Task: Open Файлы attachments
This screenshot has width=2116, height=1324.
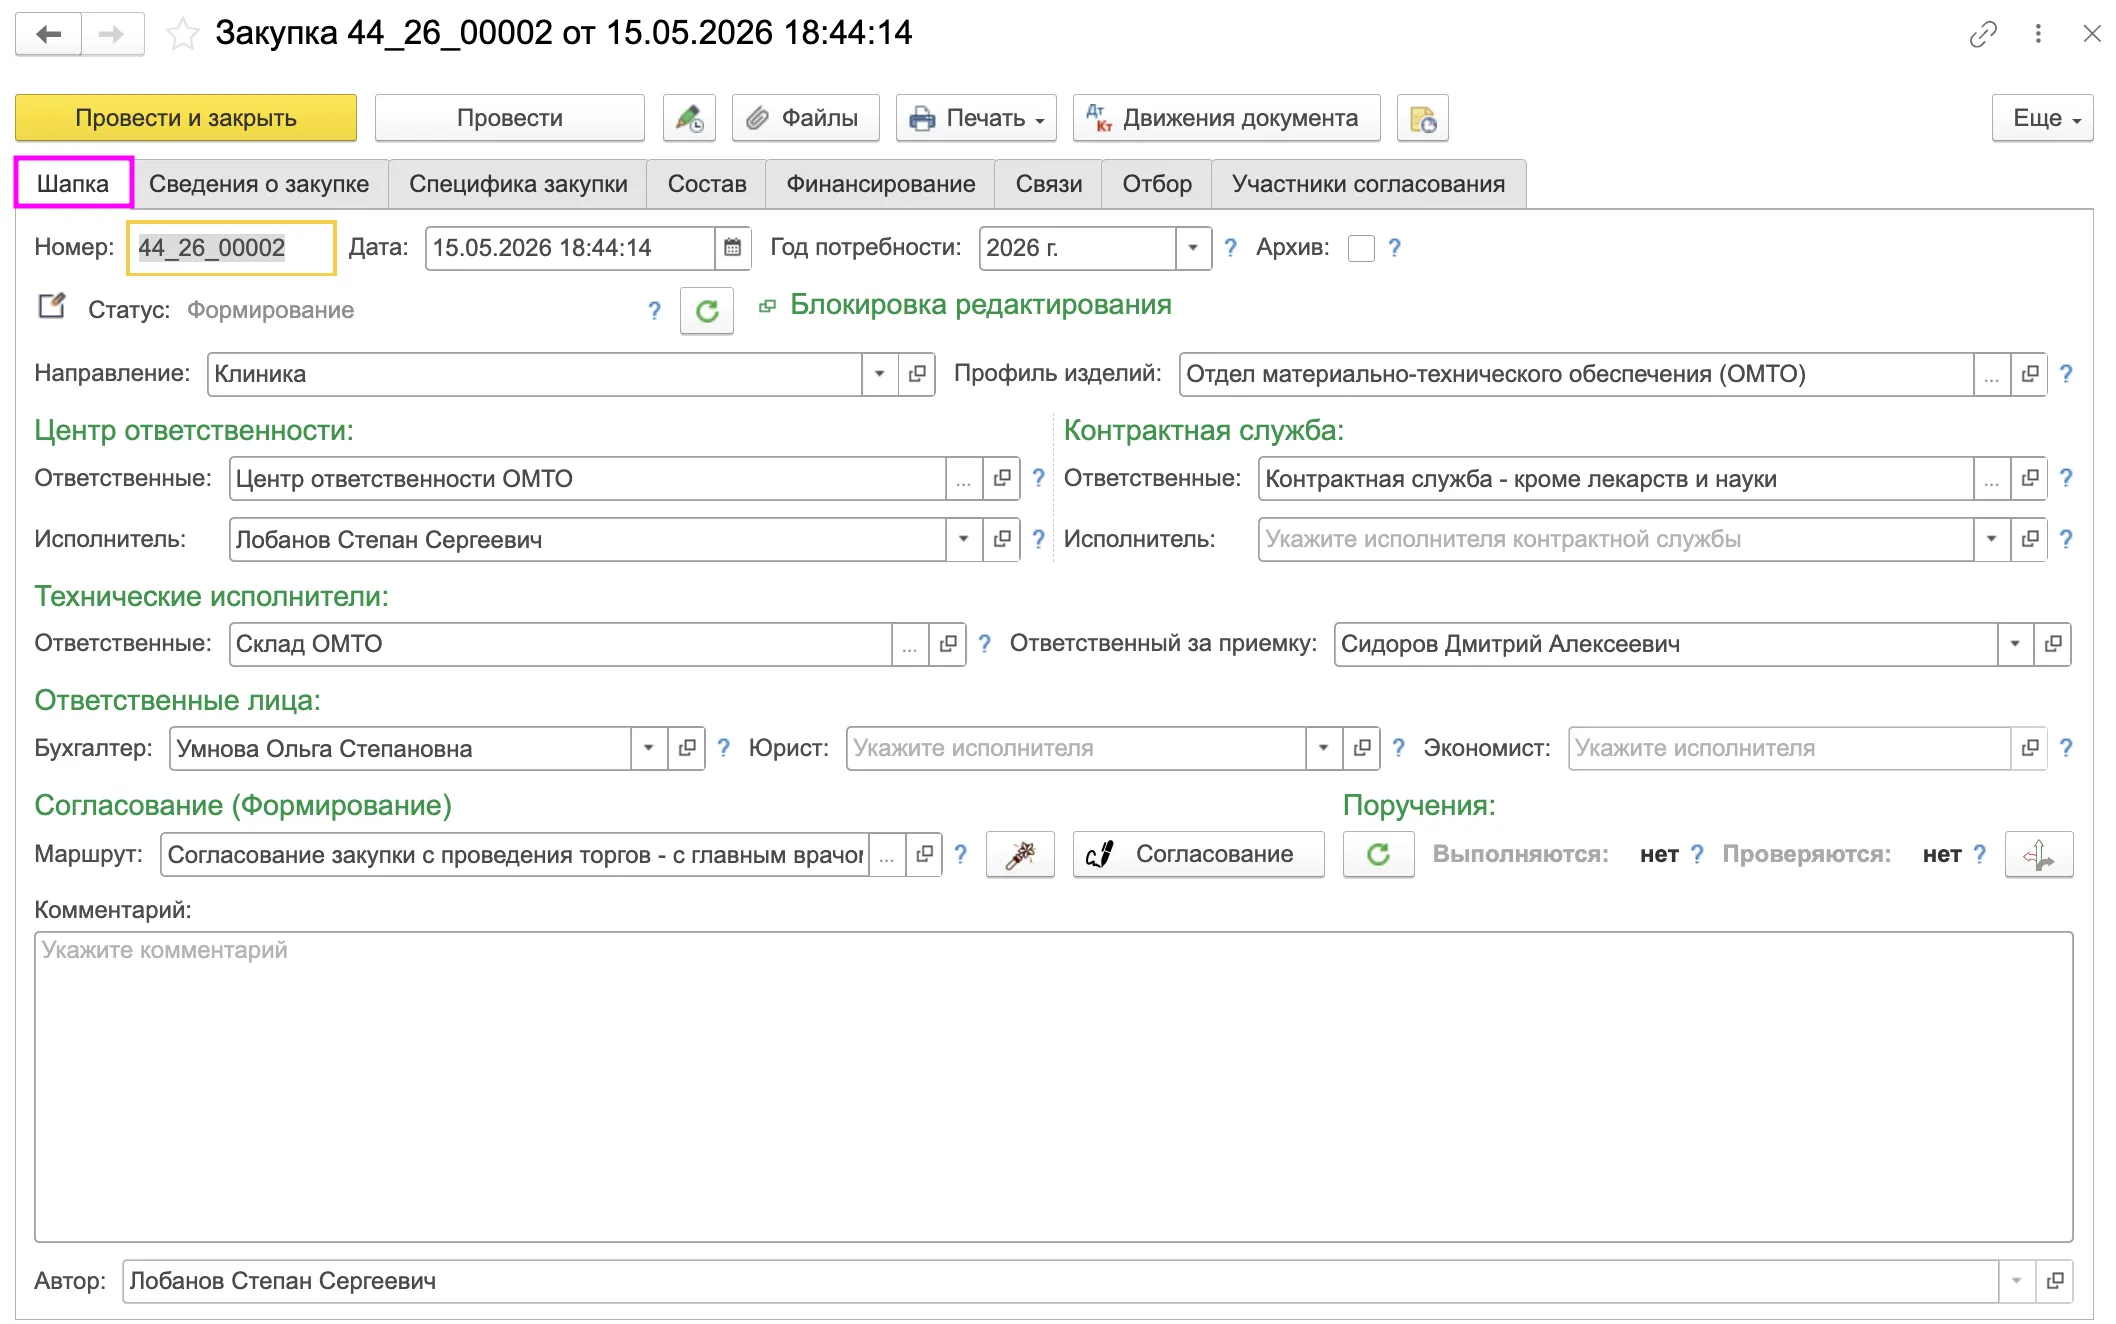Action: click(806, 118)
